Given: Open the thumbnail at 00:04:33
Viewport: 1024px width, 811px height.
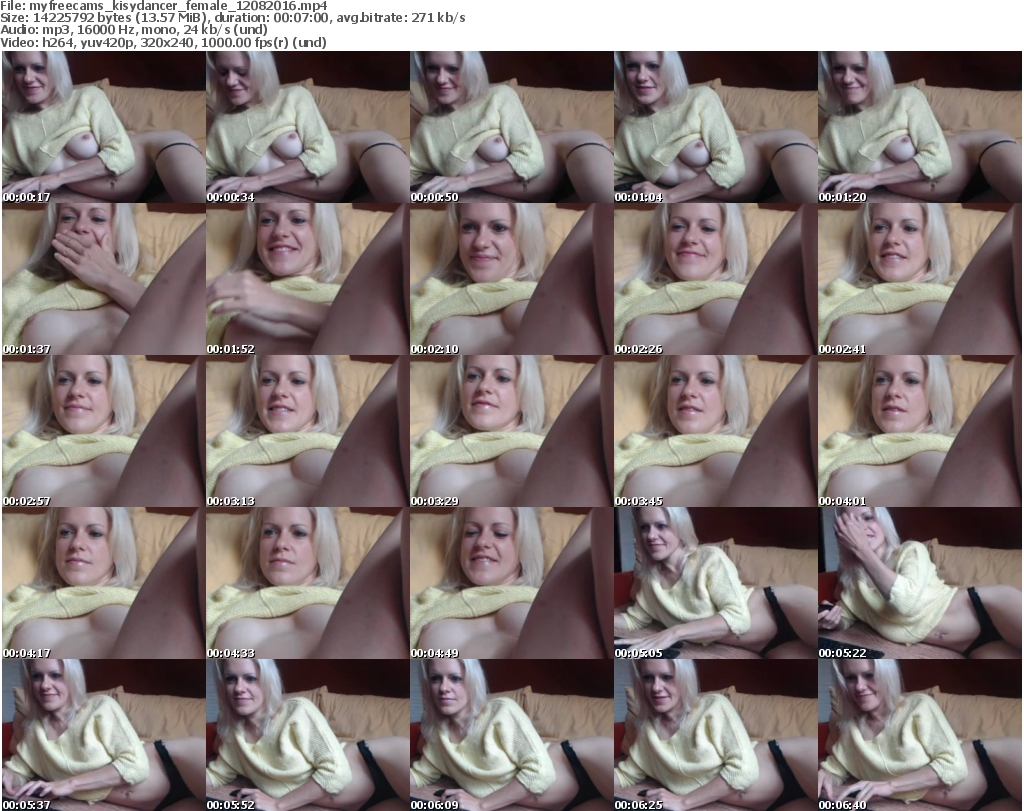Looking at the screenshot, I should [308, 583].
